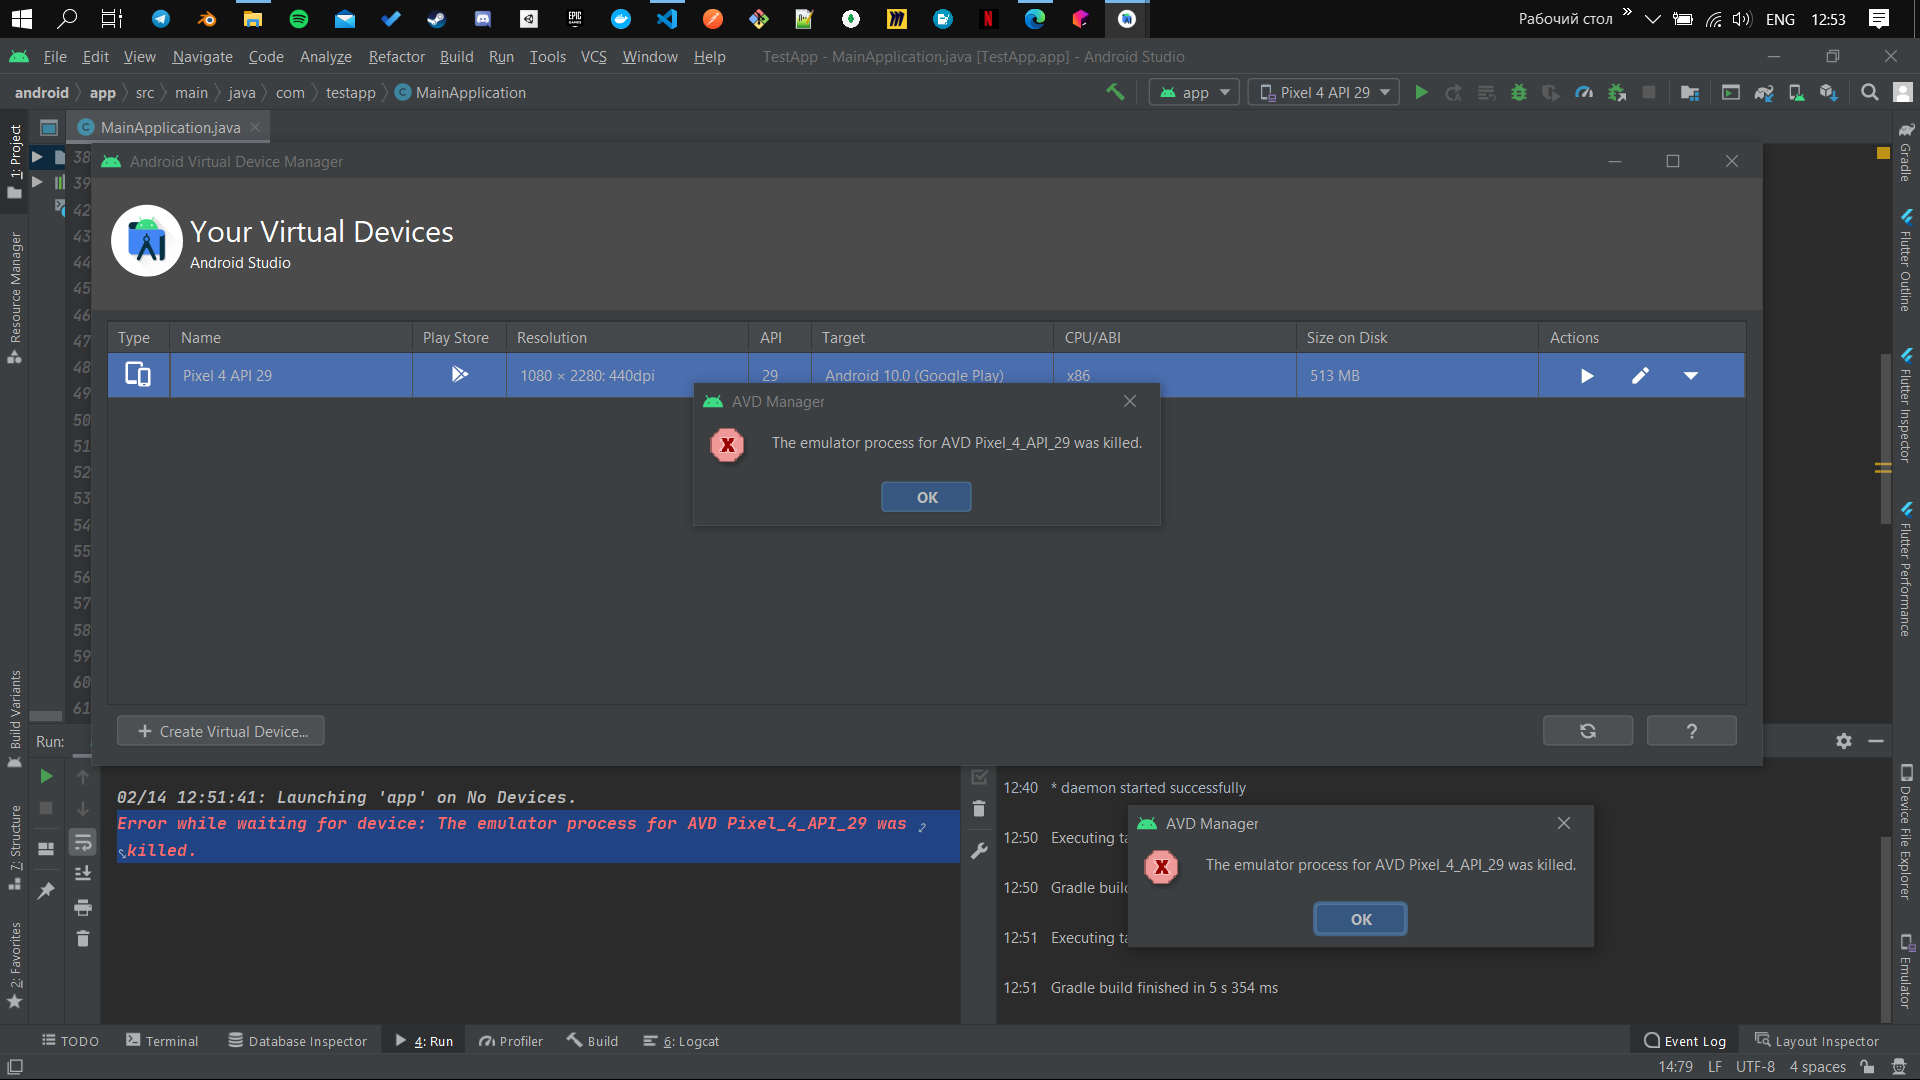The image size is (1920, 1080).
Task: Open the Refactor menu
Action: point(396,57)
